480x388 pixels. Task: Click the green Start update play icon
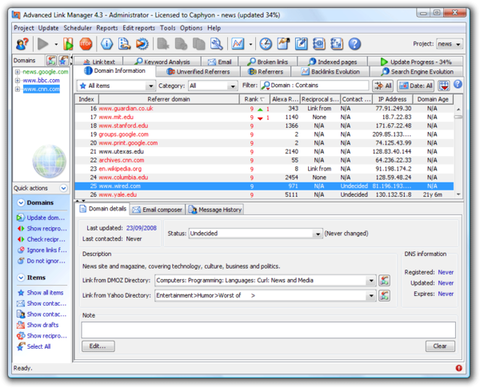68,44
